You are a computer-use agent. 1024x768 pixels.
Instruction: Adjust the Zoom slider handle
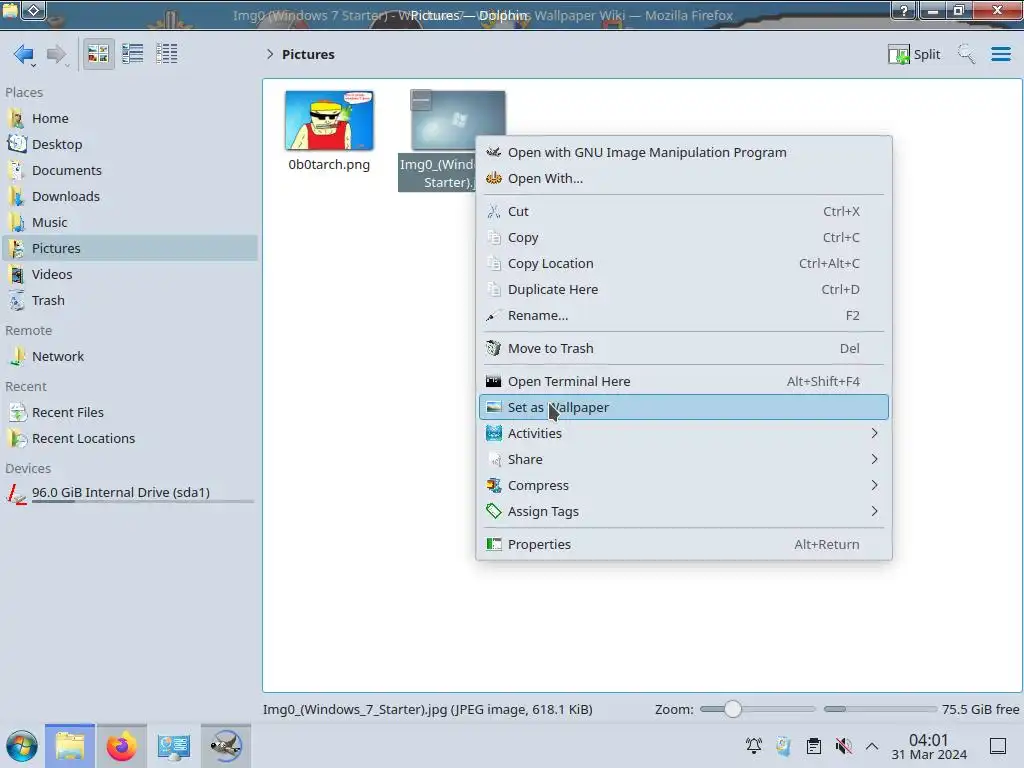click(x=733, y=709)
